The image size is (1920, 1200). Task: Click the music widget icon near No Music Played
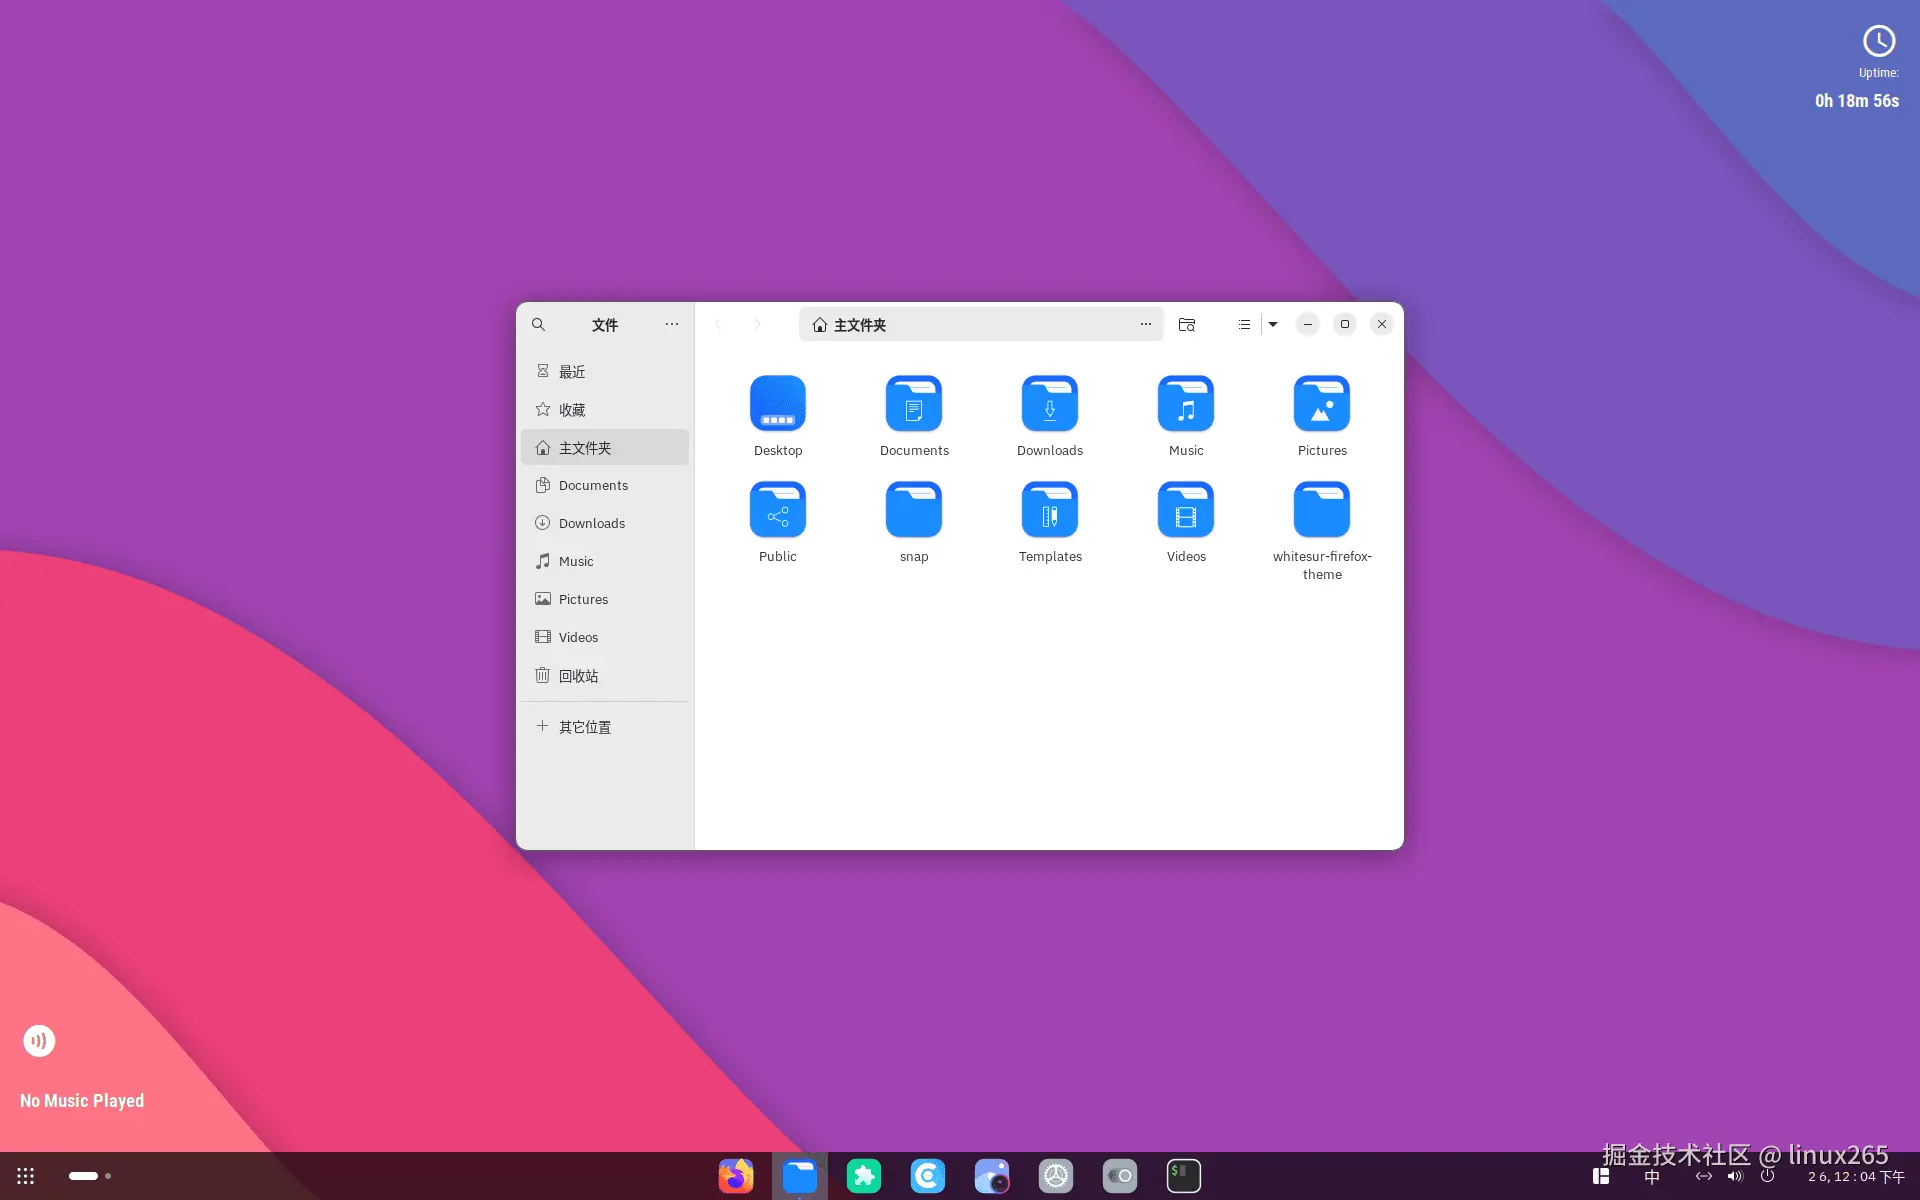(39, 1040)
